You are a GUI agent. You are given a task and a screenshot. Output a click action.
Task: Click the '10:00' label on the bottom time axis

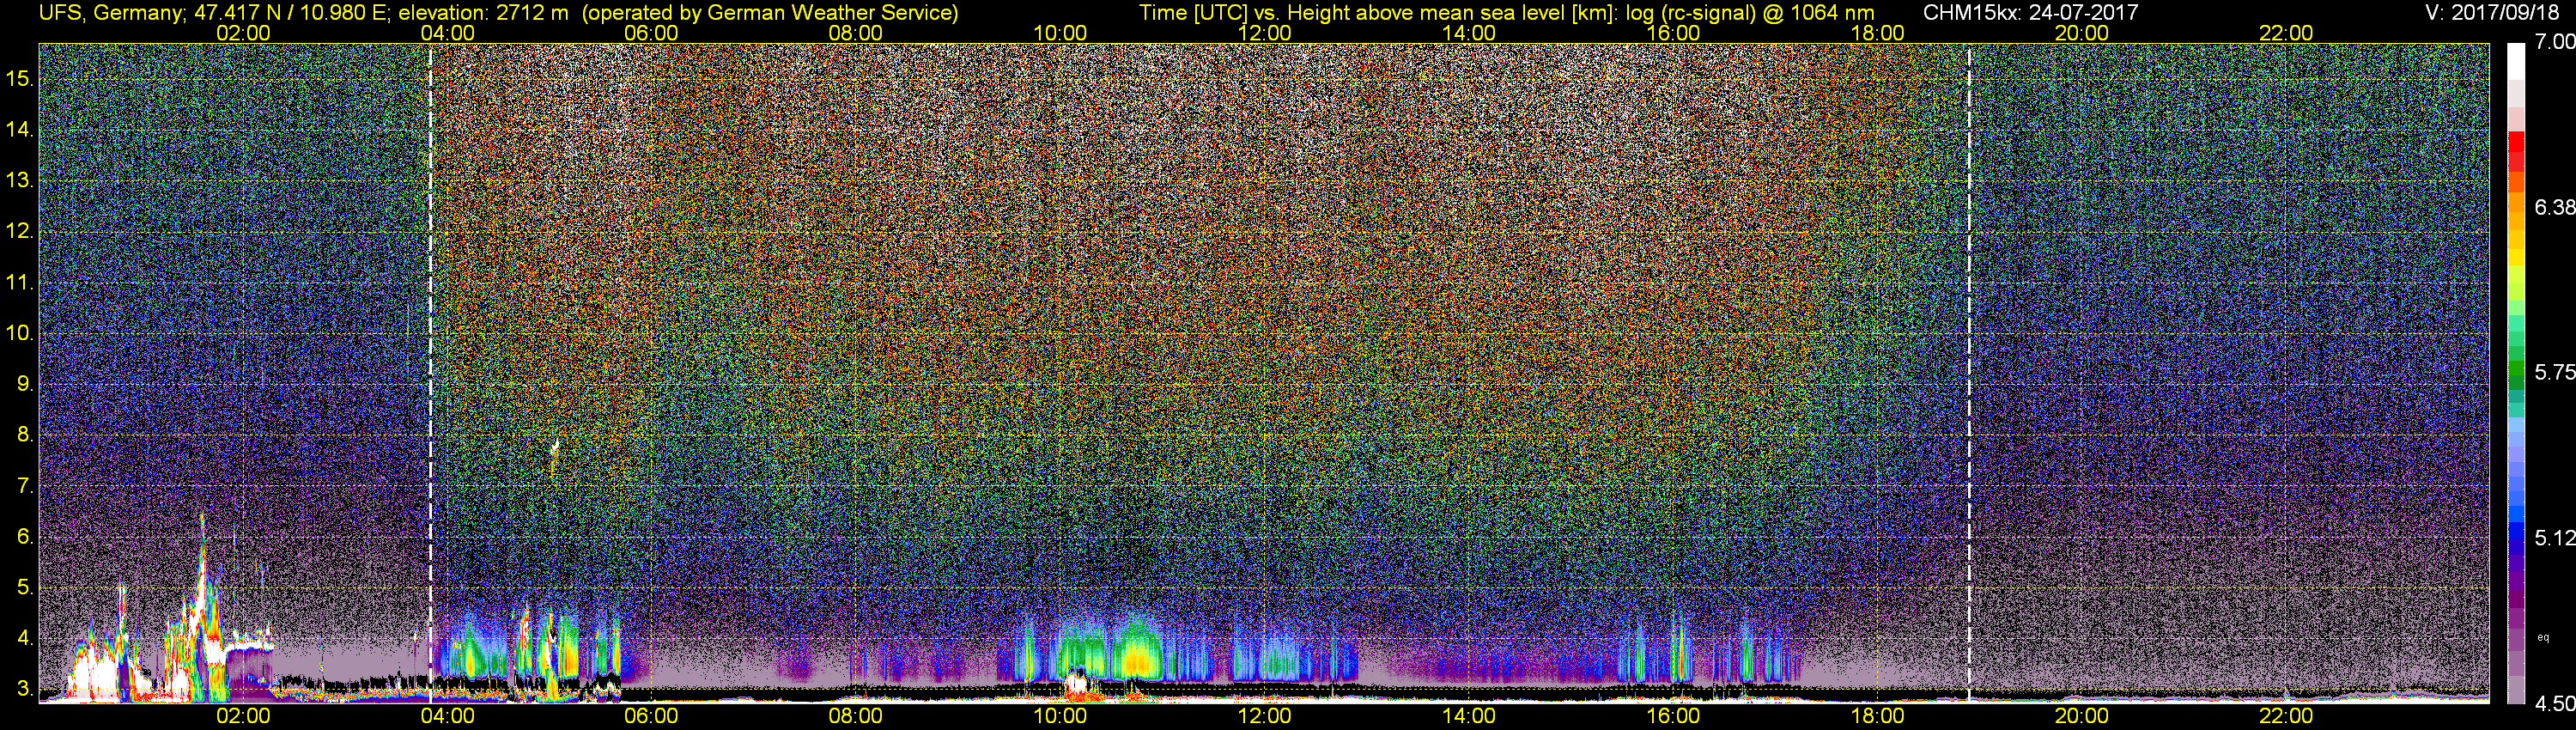point(1060,716)
